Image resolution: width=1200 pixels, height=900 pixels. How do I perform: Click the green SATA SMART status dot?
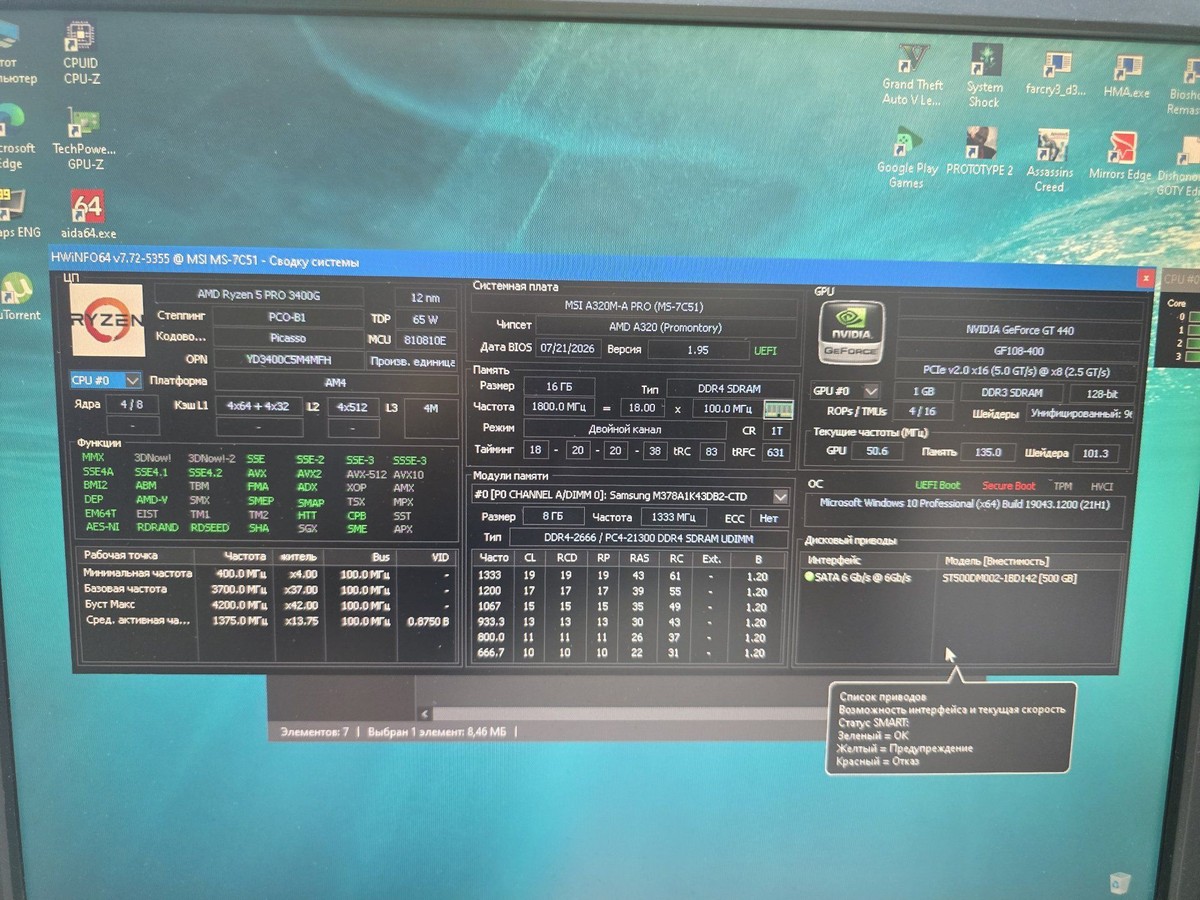809,578
